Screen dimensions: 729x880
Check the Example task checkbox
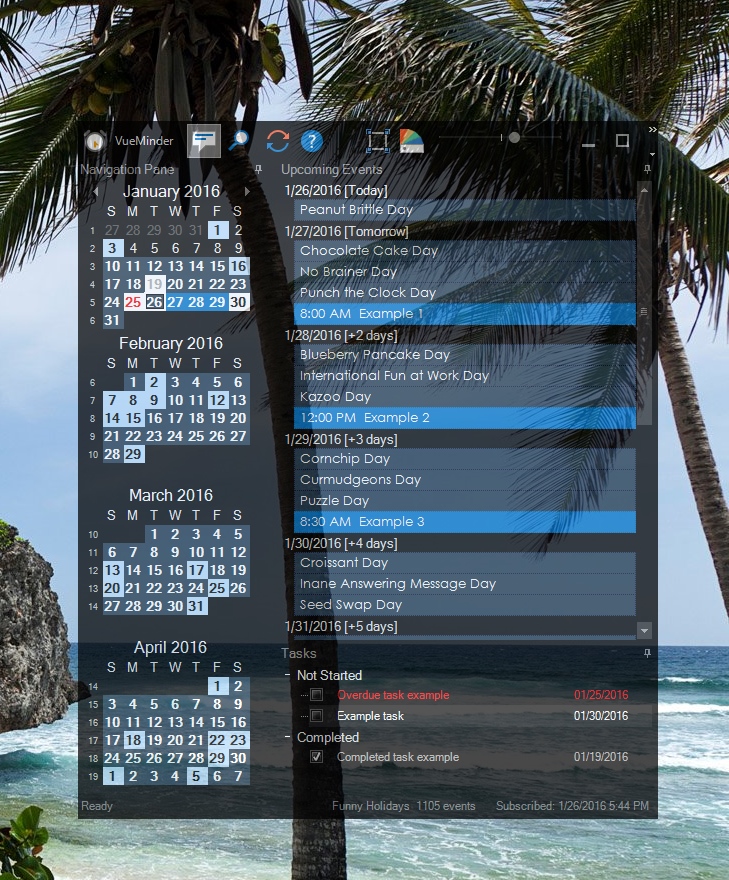pyautogui.click(x=317, y=716)
